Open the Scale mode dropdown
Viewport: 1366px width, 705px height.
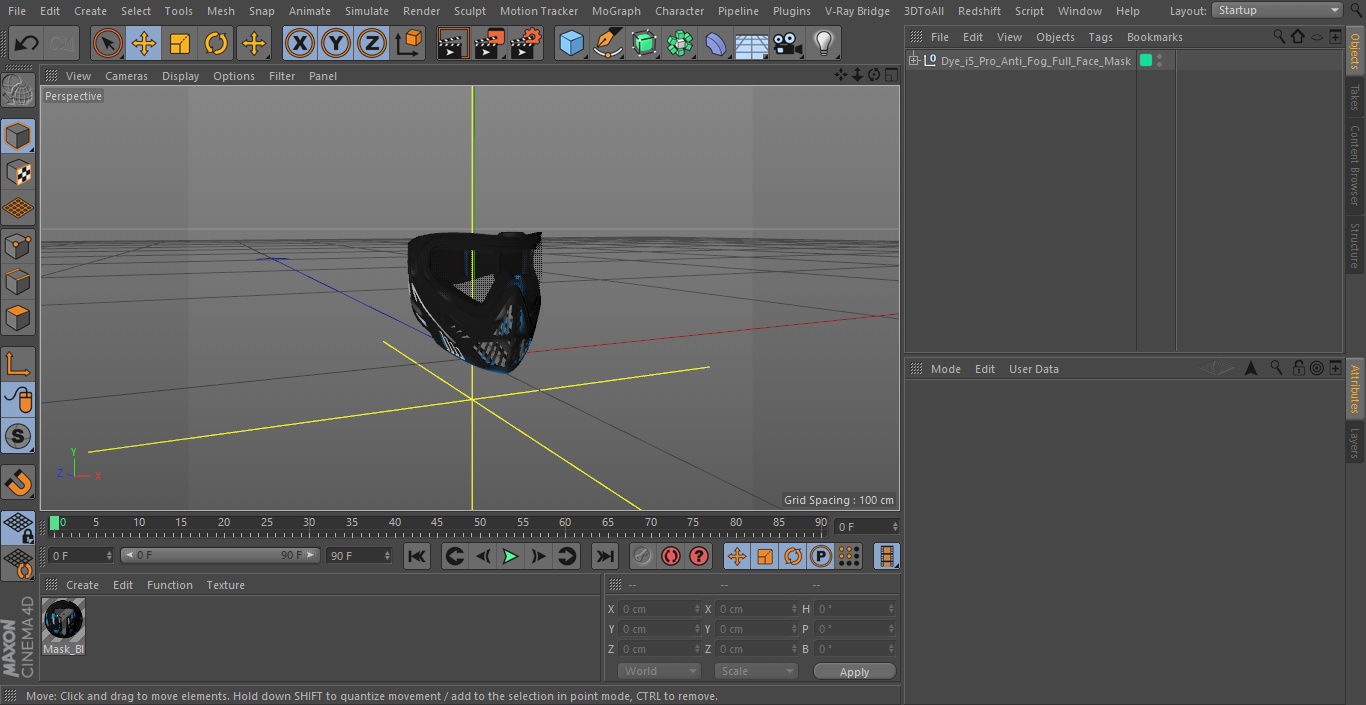pos(756,671)
